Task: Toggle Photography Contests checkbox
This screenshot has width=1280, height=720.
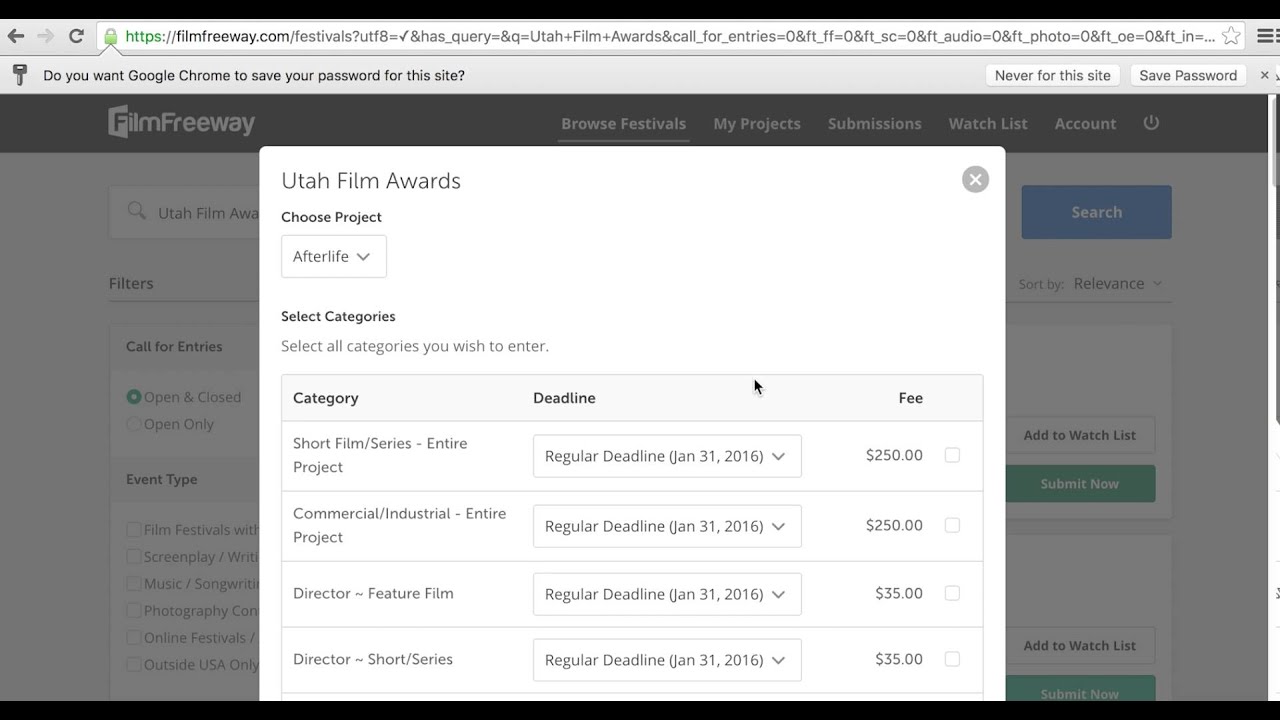Action: coord(134,611)
